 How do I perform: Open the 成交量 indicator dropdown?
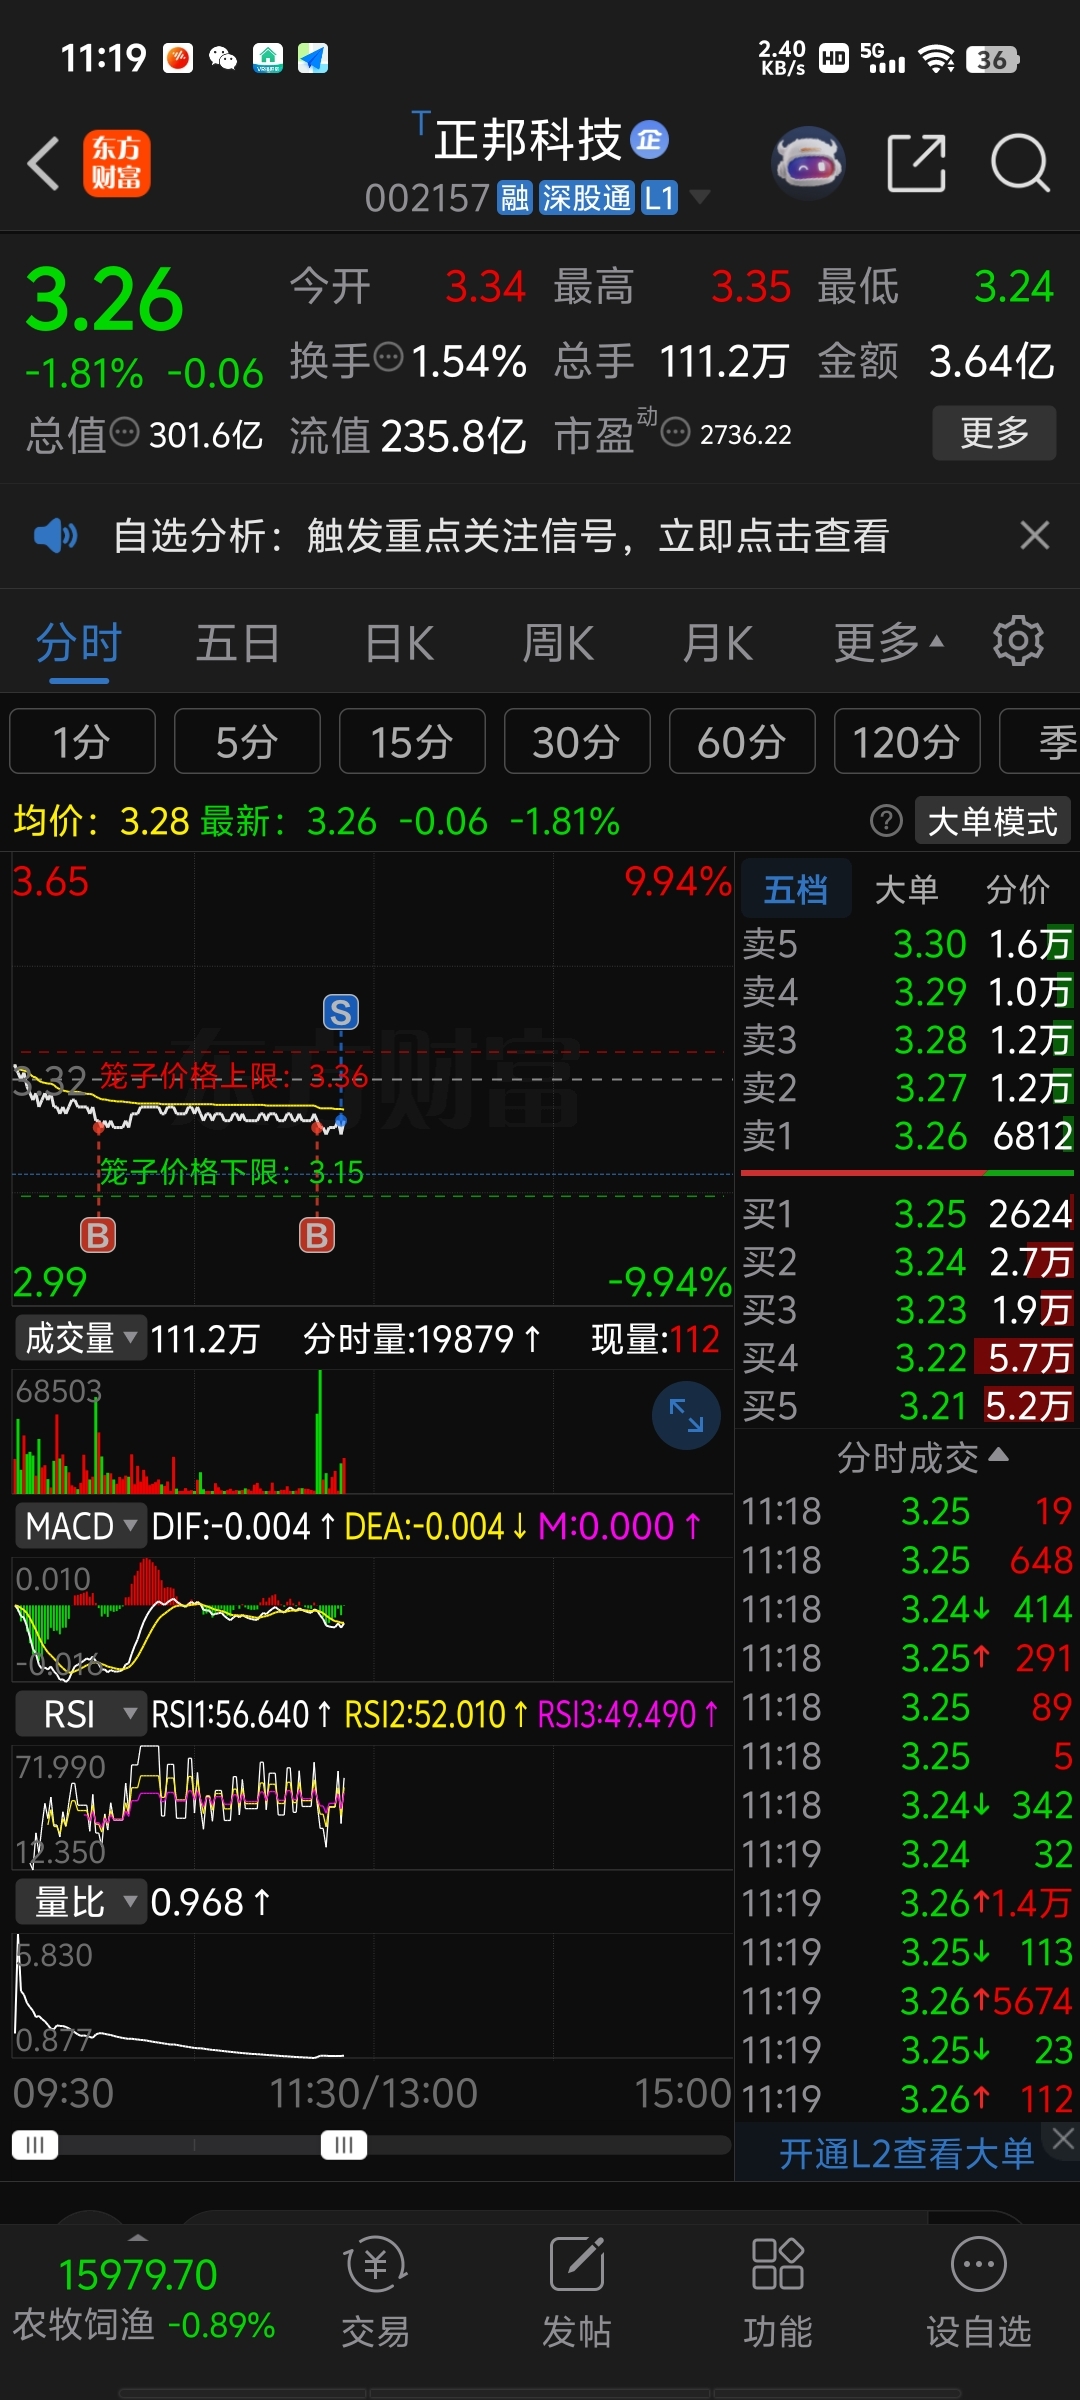80,1338
